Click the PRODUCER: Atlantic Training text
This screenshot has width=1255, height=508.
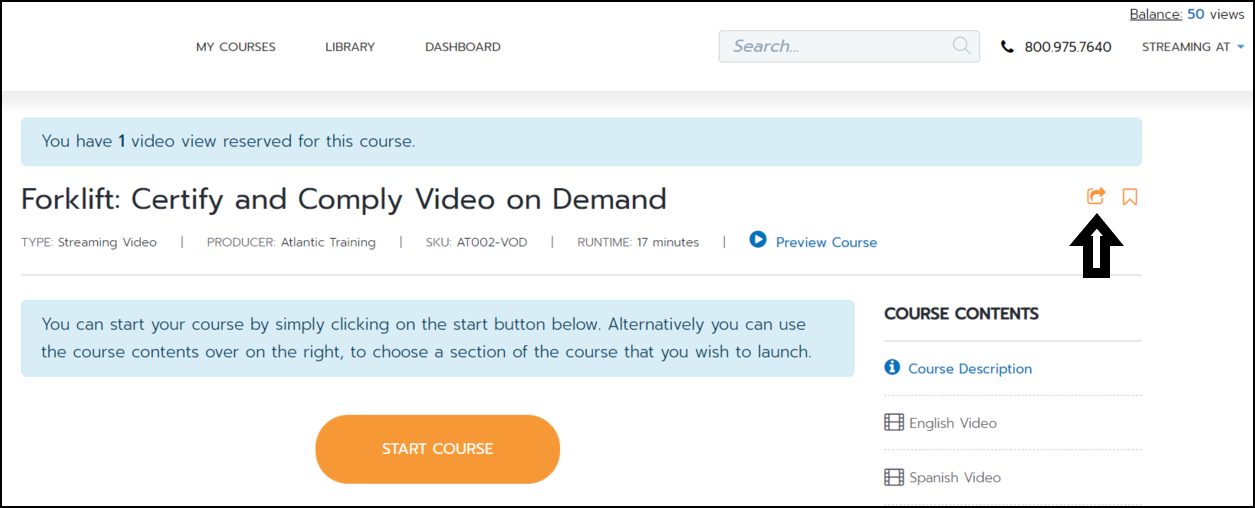pyautogui.click(x=291, y=242)
